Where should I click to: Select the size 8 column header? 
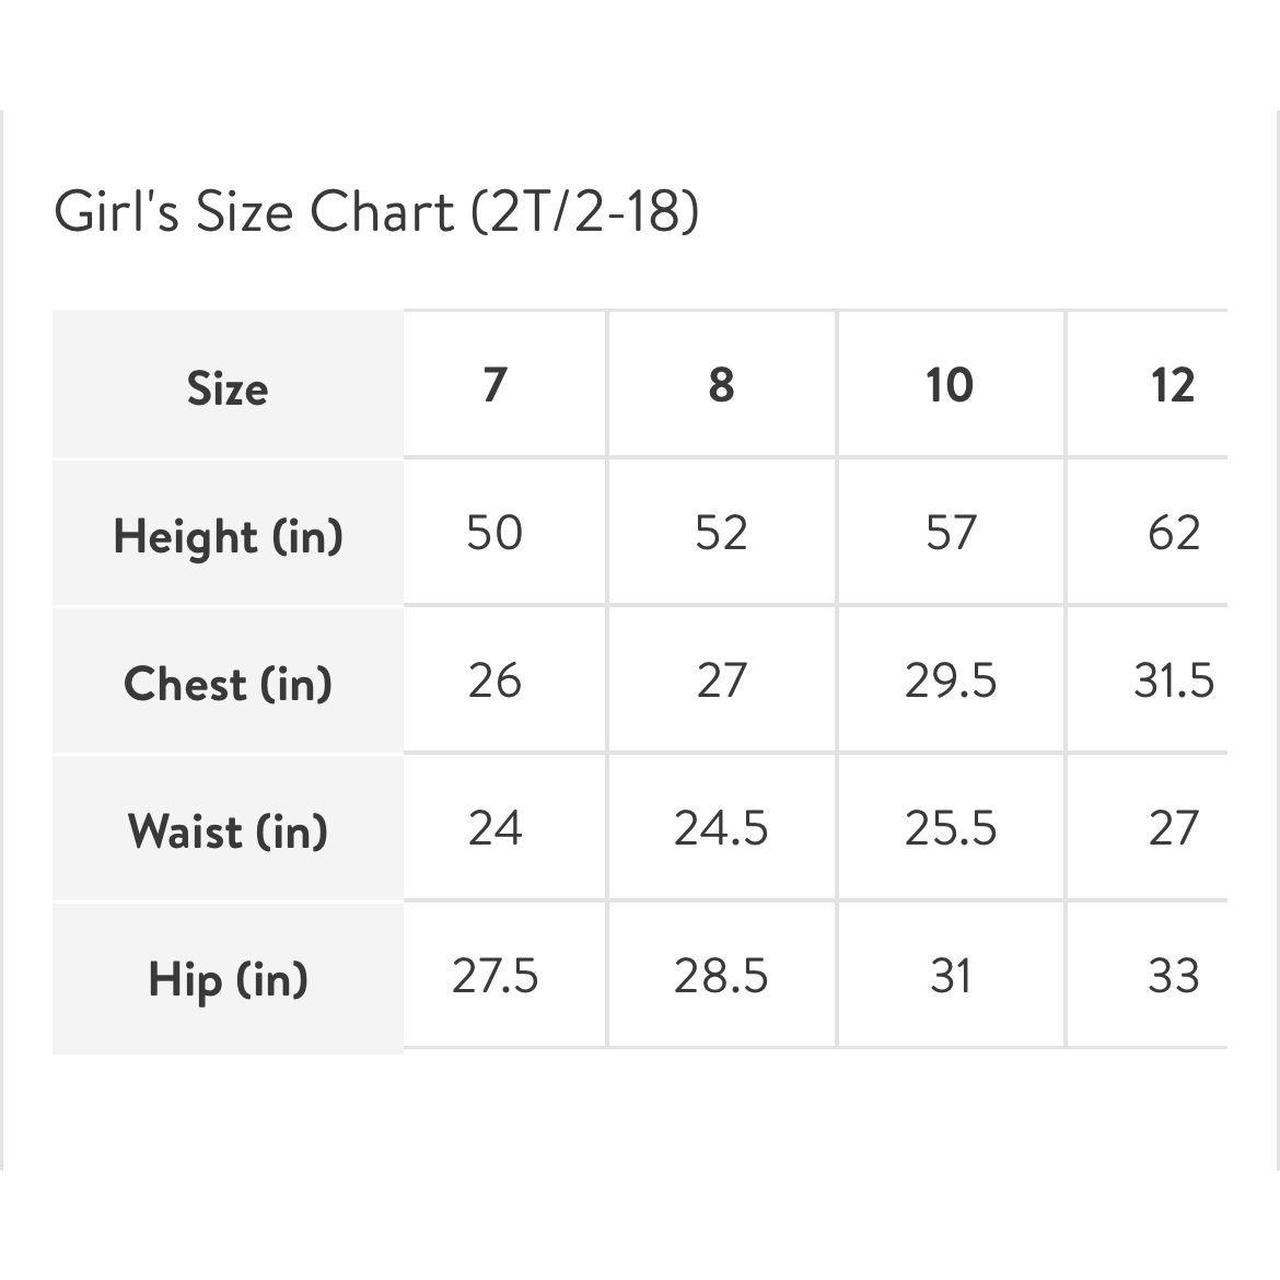point(721,385)
